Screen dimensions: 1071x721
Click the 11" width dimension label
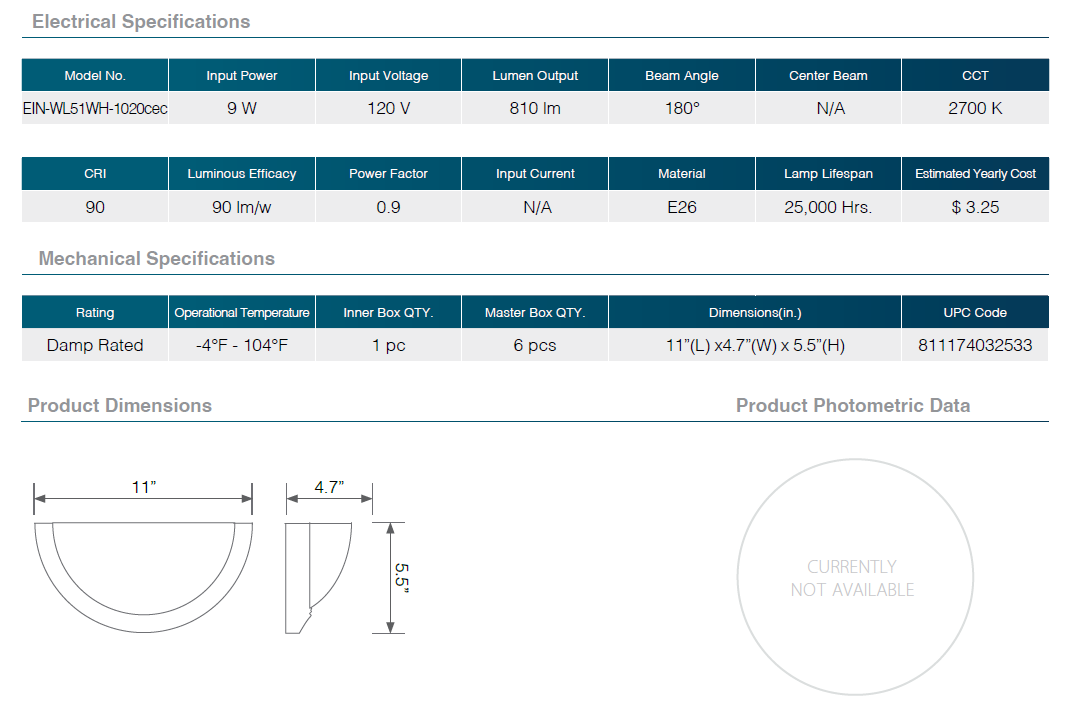tap(144, 487)
